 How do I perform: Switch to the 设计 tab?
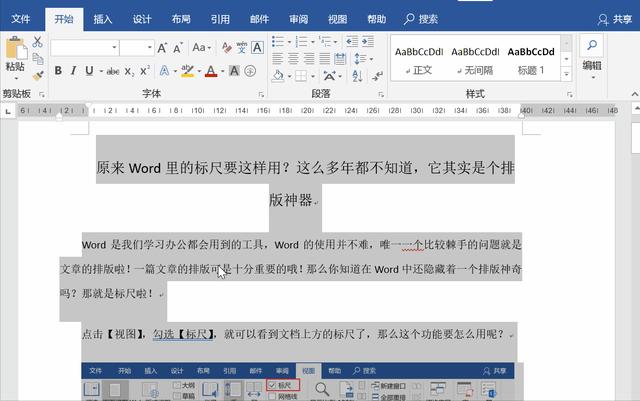tap(142, 19)
